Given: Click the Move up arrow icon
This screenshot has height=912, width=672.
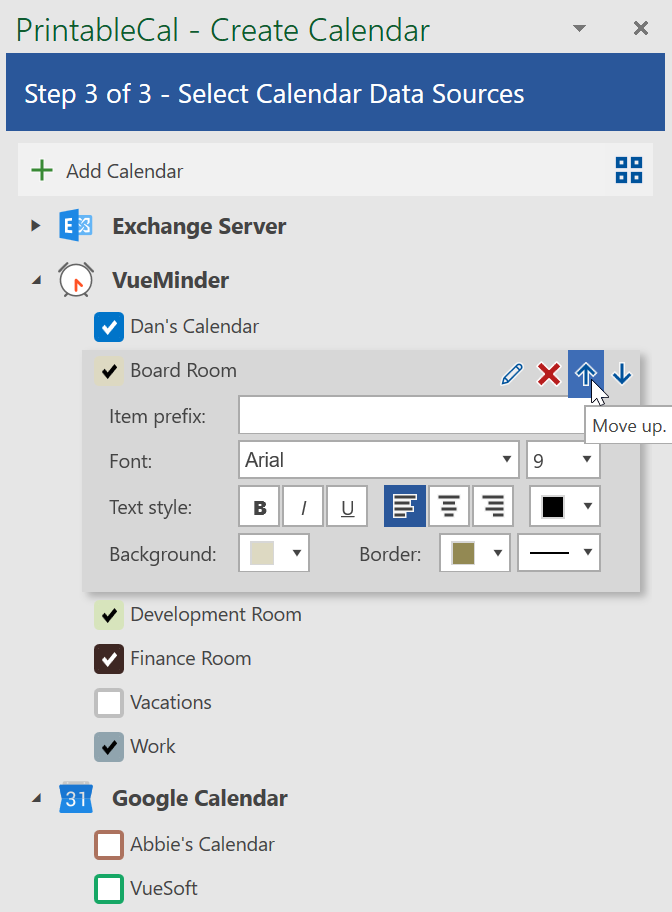Looking at the screenshot, I should click(586, 374).
